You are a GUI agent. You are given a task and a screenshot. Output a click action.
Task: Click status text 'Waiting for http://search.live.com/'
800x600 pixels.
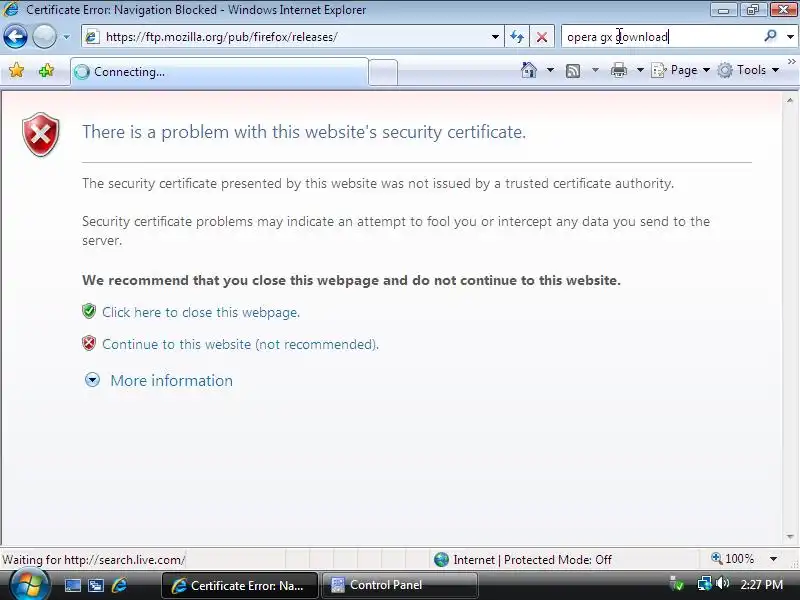tap(93, 560)
